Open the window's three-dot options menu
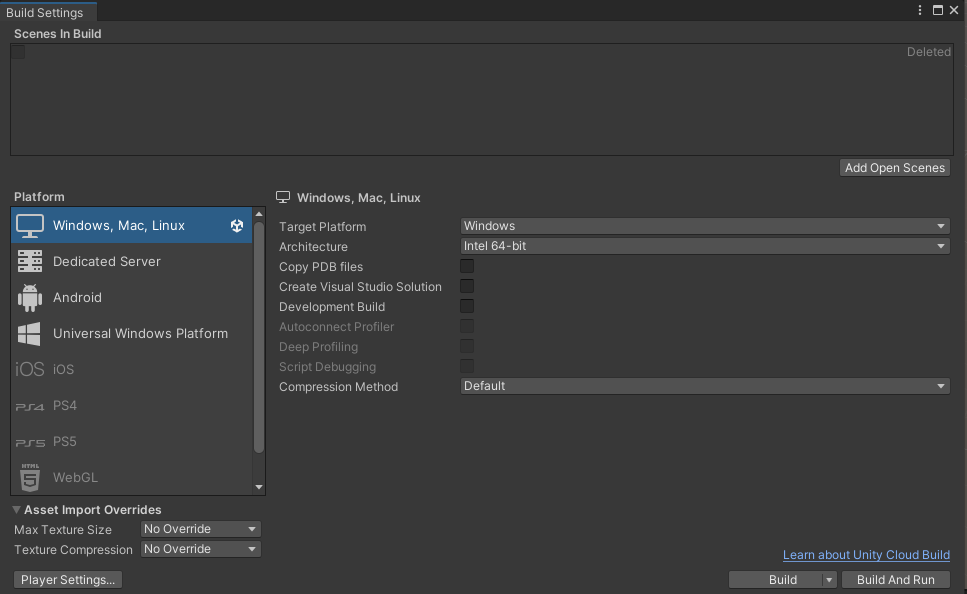Image resolution: width=967 pixels, height=594 pixels. tap(920, 10)
